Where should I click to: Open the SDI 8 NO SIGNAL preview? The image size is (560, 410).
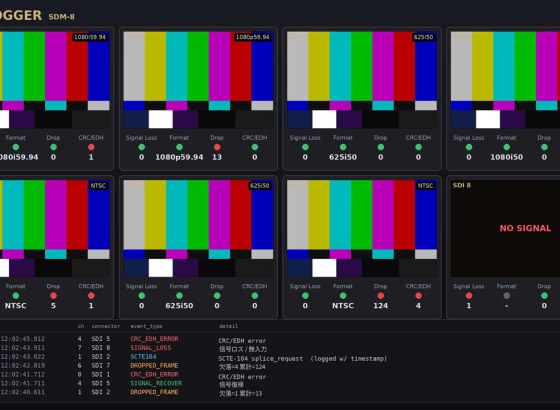[505, 229]
